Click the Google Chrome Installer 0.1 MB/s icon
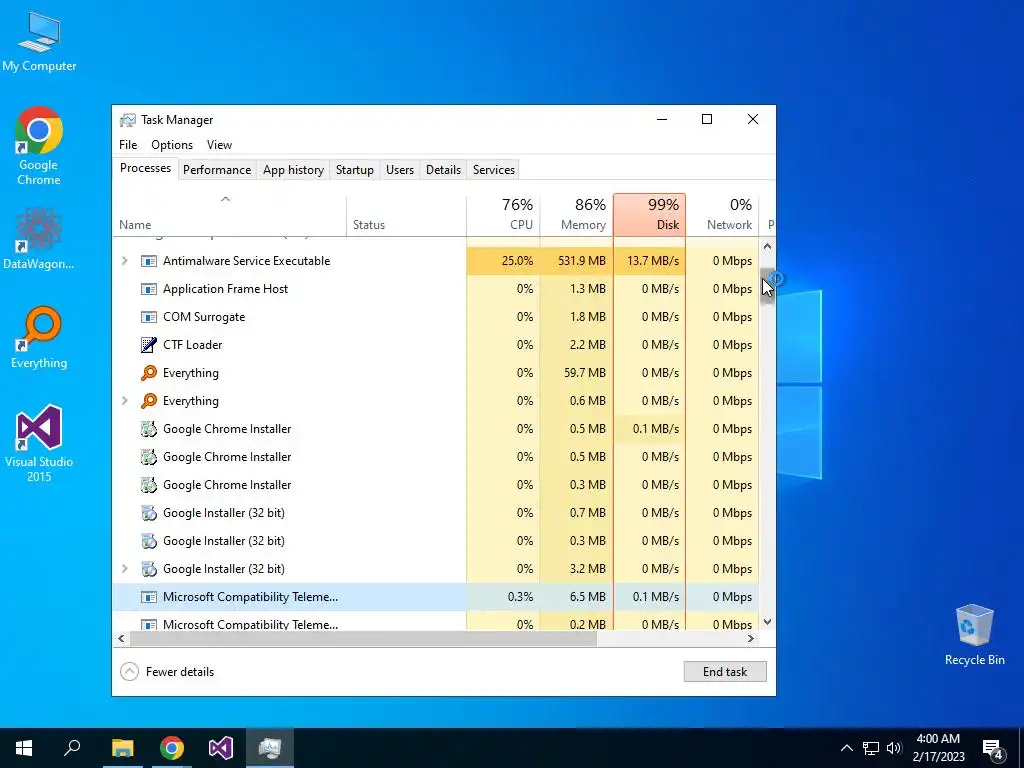Viewport: 1024px width, 768px height. (x=149, y=429)
